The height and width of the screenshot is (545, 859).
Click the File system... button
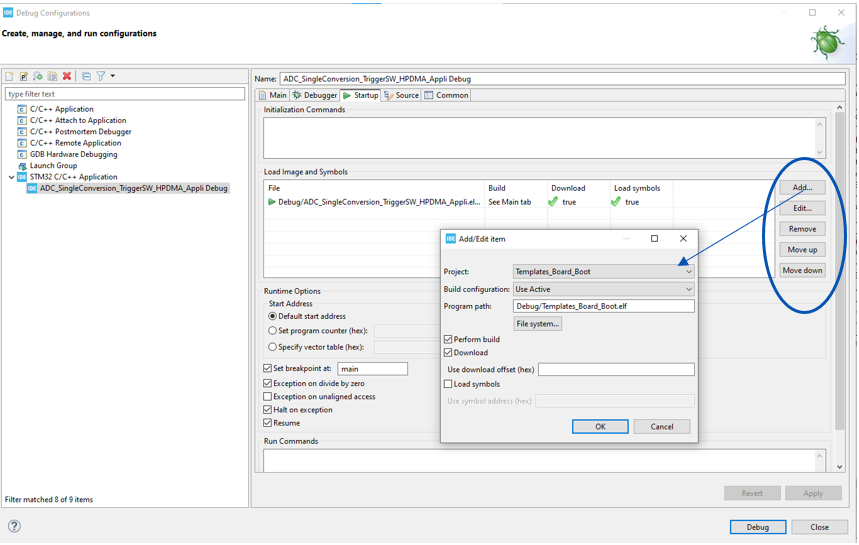[x=537, y=324]
